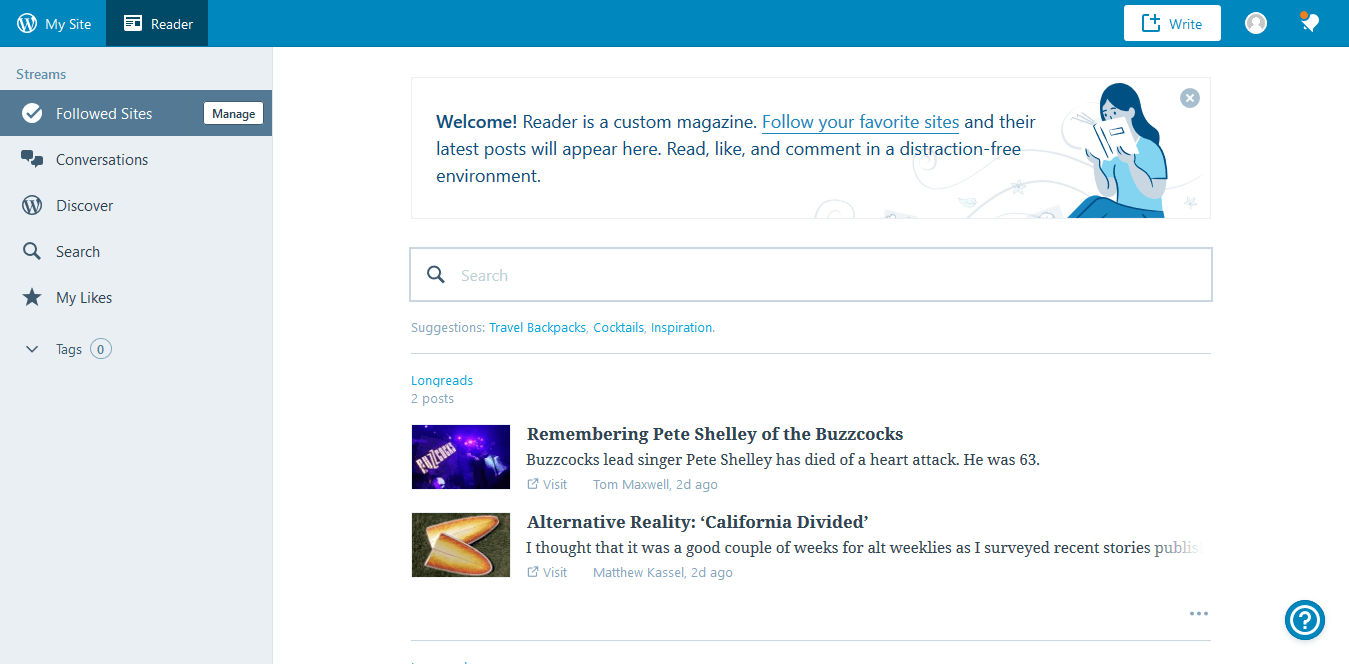Click the Tags label in sidebar
Viewport: 1349px width, 664px height.
click(x=69, y=349)
